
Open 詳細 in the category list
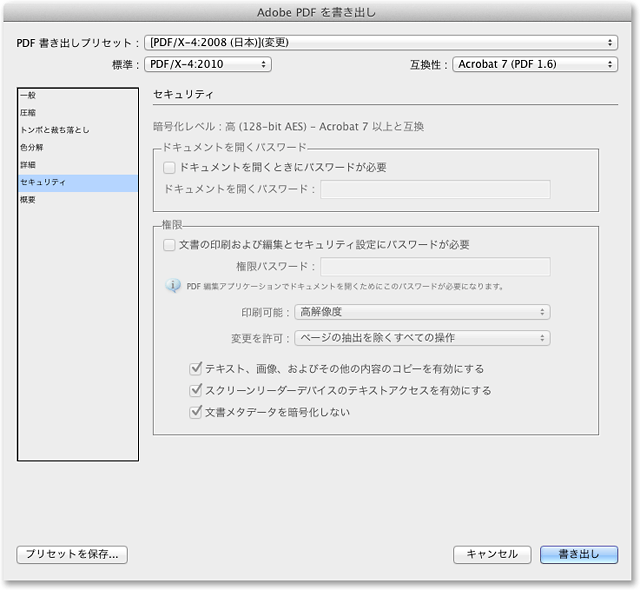tap(28, 165)
